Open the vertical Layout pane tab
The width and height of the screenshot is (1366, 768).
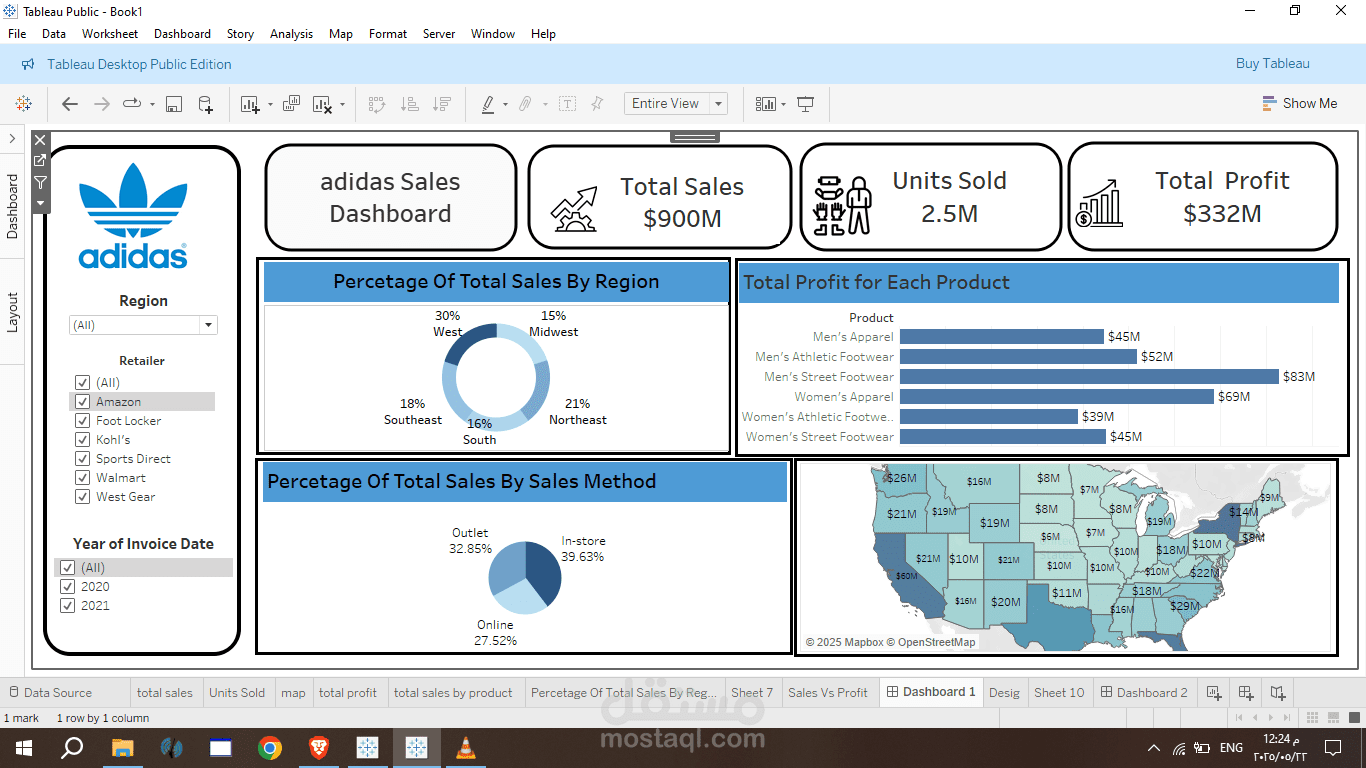point(13,312)
